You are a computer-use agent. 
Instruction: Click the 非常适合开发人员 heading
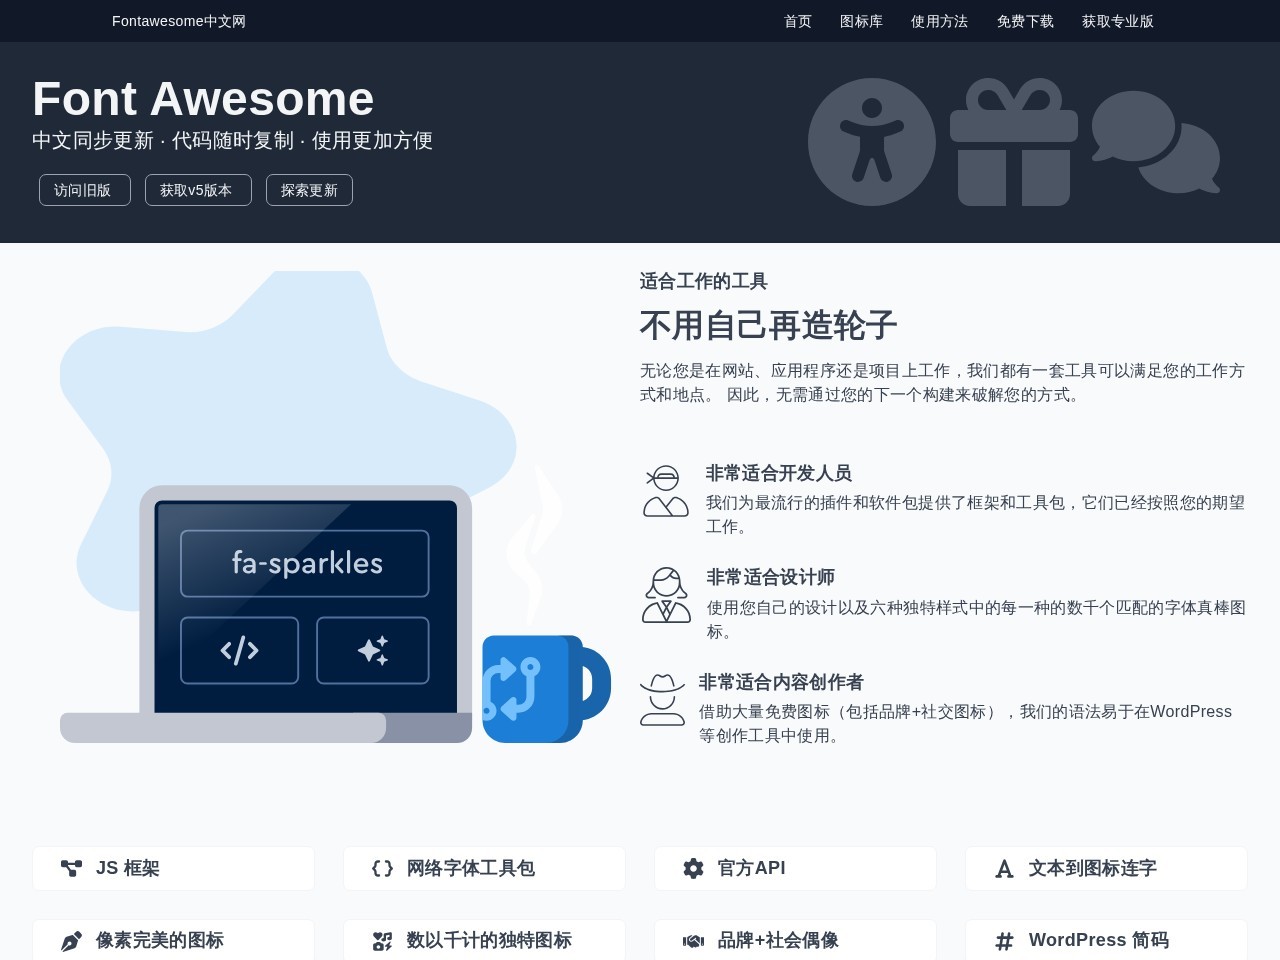click(779, 473)
